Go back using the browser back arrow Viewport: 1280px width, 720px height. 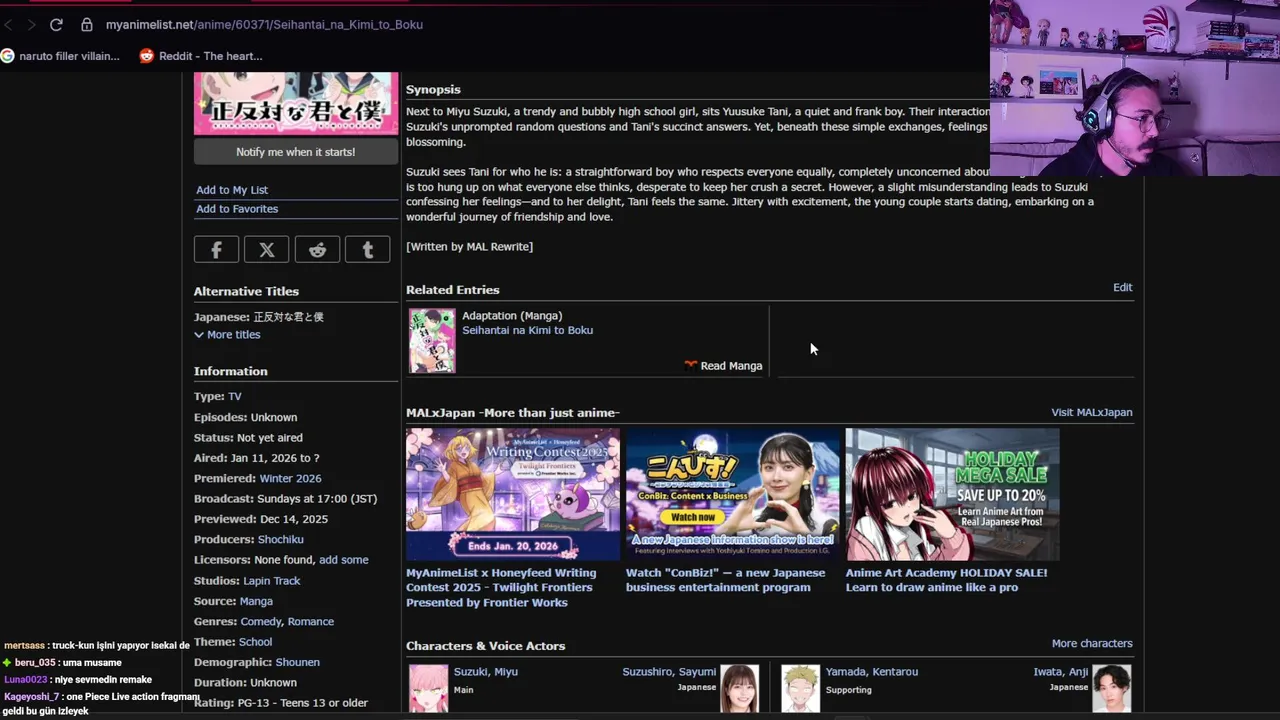point(9,24)
